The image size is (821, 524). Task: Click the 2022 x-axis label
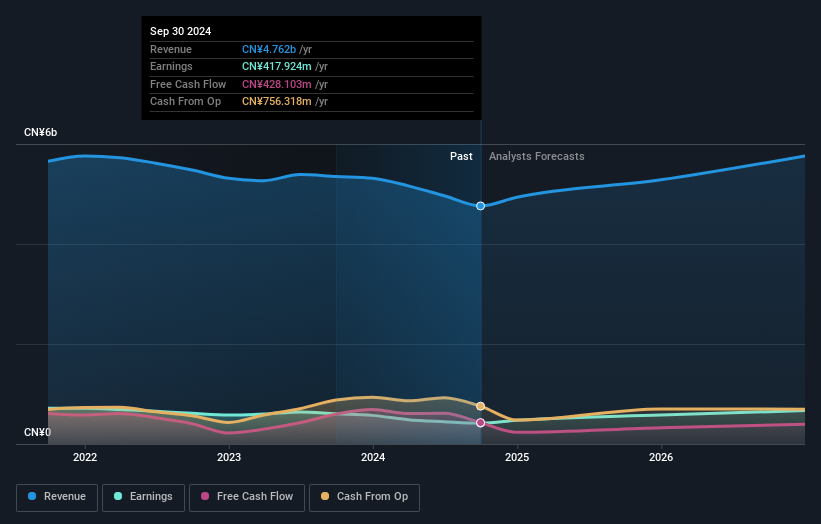85,458
